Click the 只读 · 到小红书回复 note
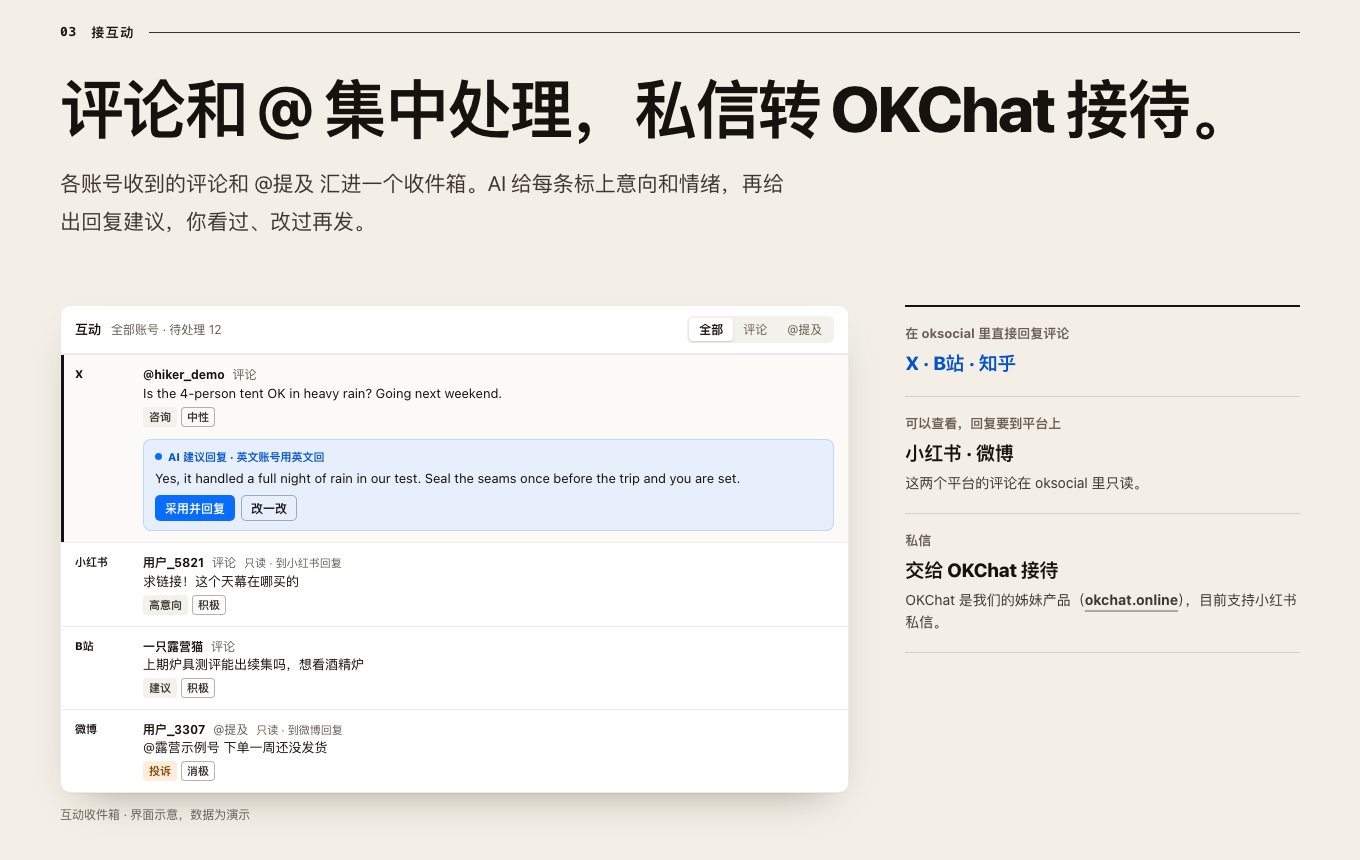 293,563
